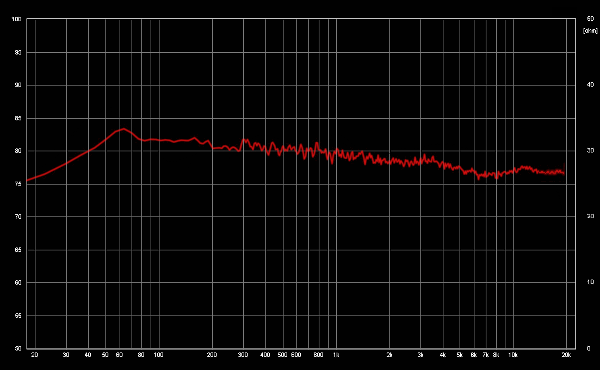Select the 70 value on left axis
600x370 pixels.
tap(18, 217)
